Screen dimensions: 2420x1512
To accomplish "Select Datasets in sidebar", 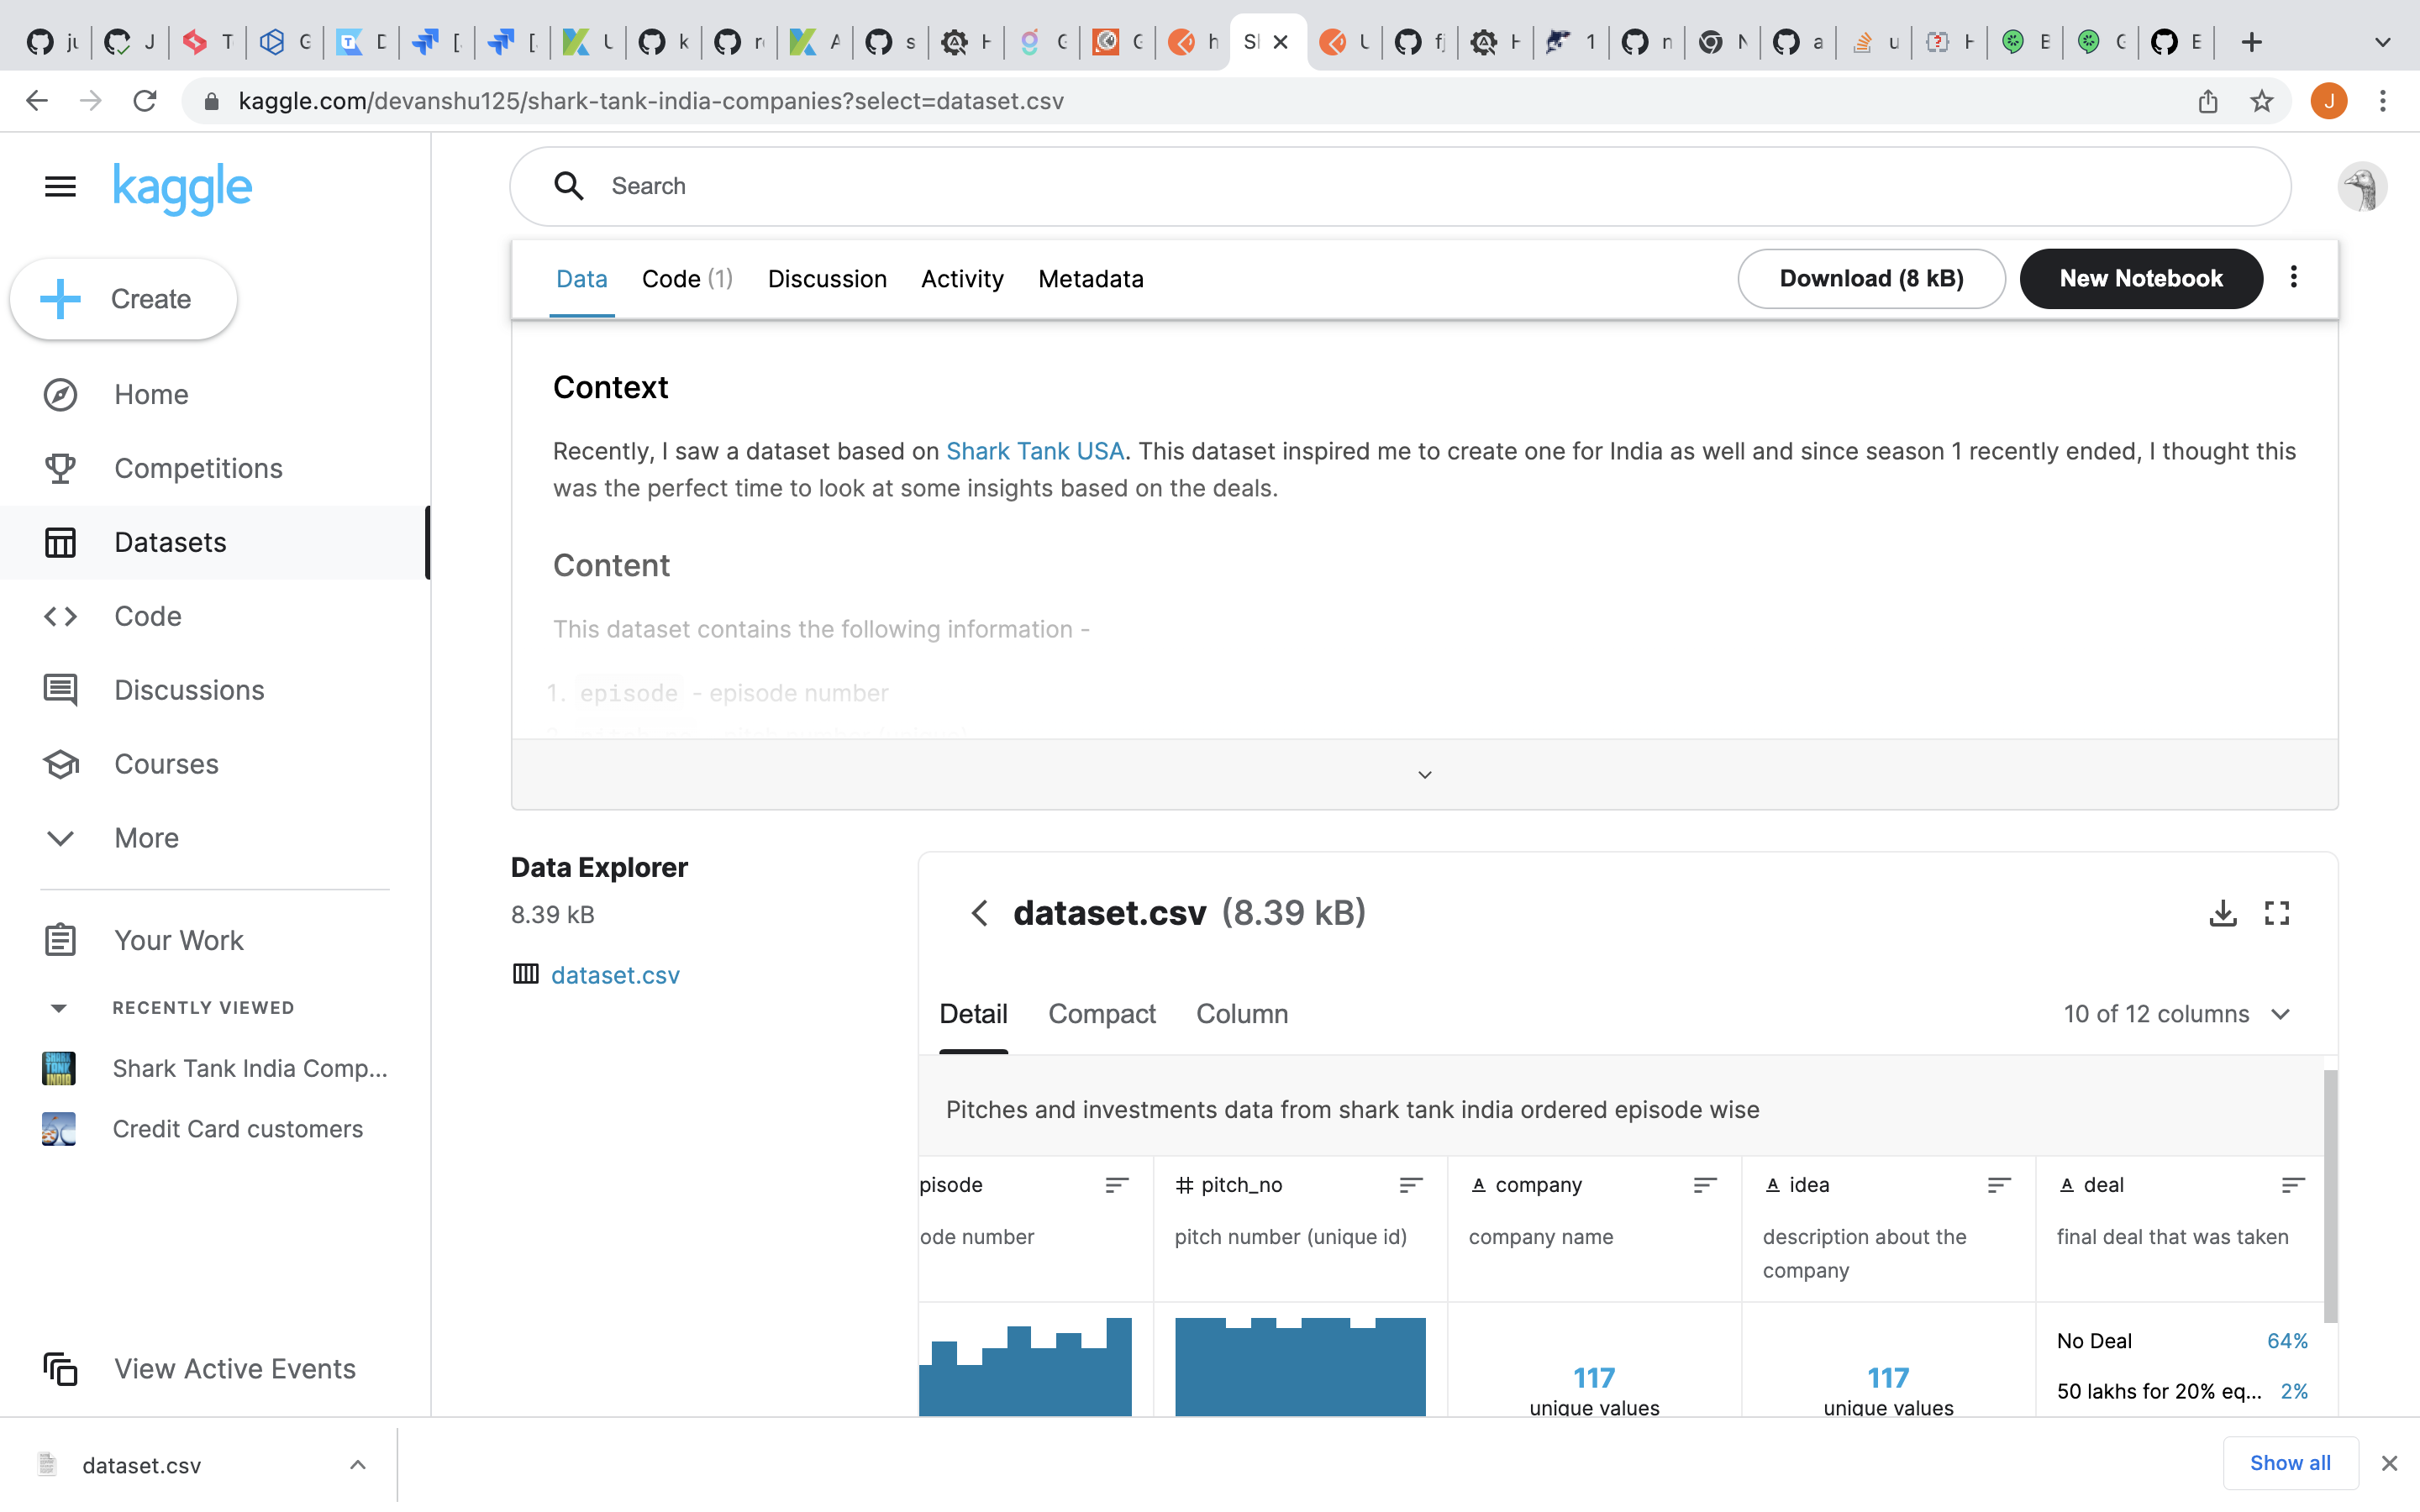I will (x=215, y=542).
